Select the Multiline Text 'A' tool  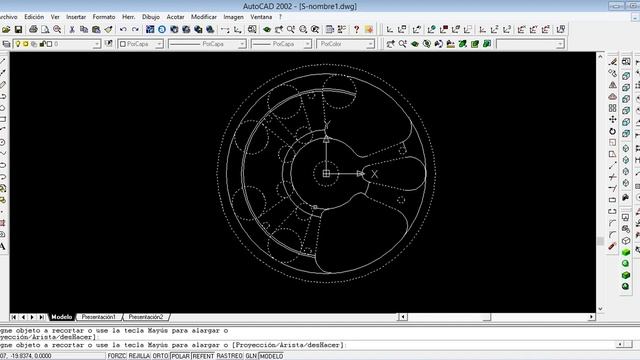point(3,247)
